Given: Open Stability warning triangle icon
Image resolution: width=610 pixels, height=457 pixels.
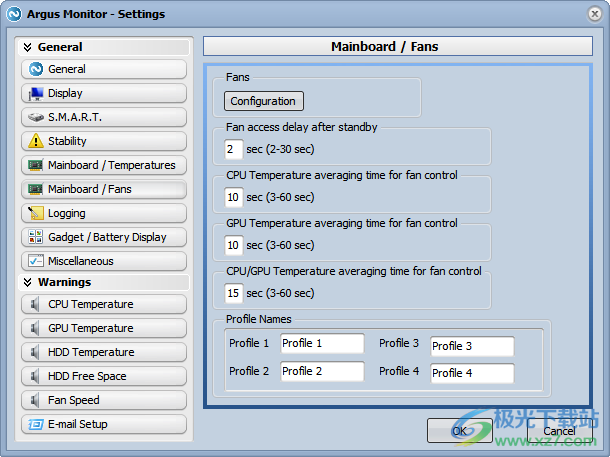Looking at the screenshot, I should point(36,141).
